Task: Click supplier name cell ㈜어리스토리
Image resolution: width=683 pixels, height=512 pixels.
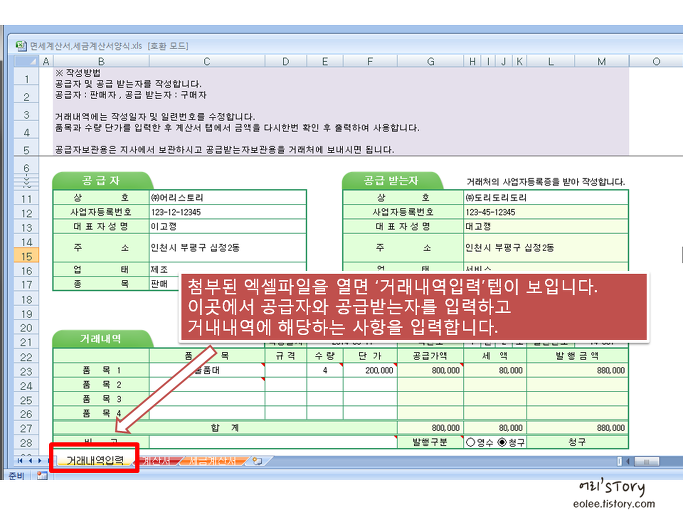Action: point(227,197)
